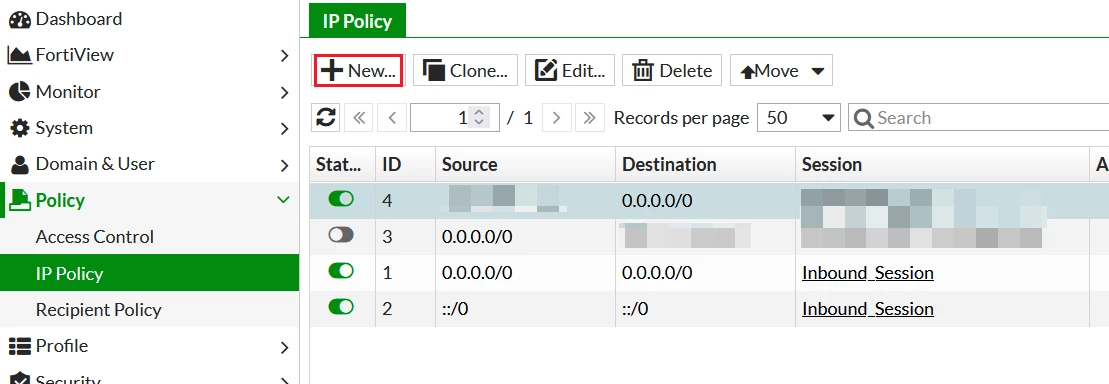Click the Monitor pie chart icon
This screenshot has width=1109, height=384.
pos(19,92)
